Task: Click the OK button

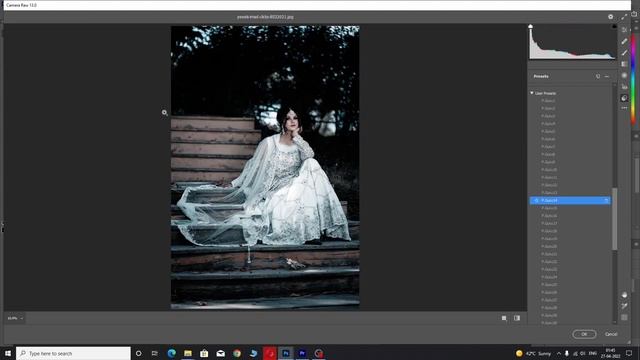Action: (x=584, y=334)
